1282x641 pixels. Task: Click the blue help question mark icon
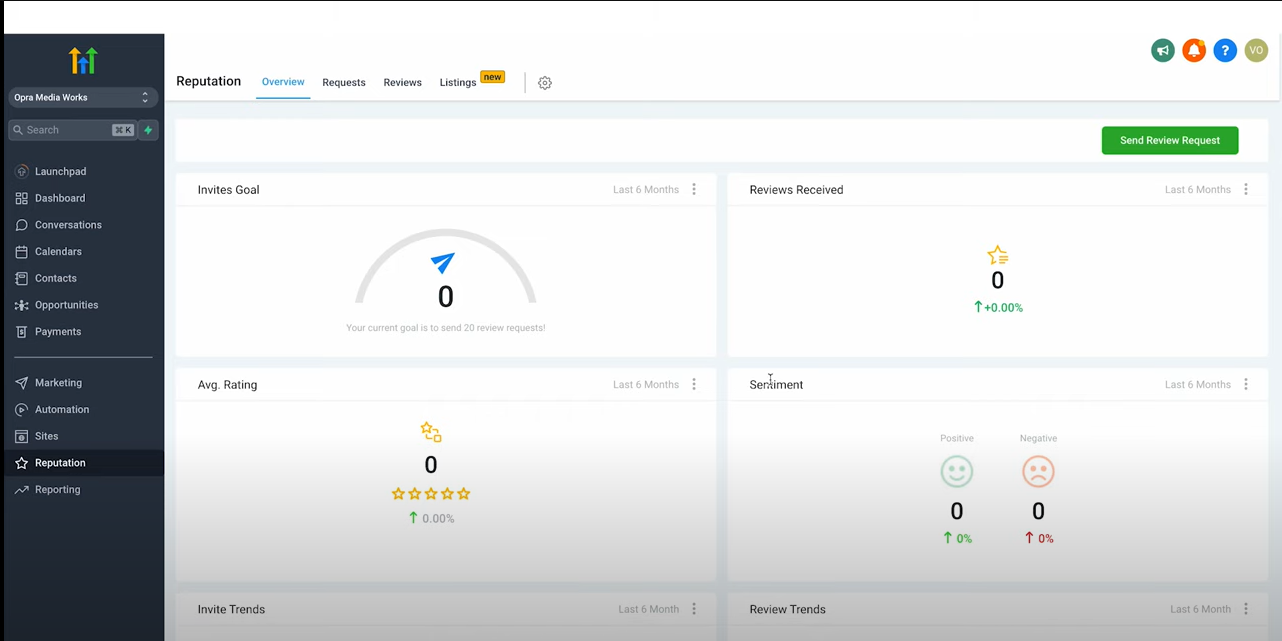pyautogui.click(x=1225, y=50)
